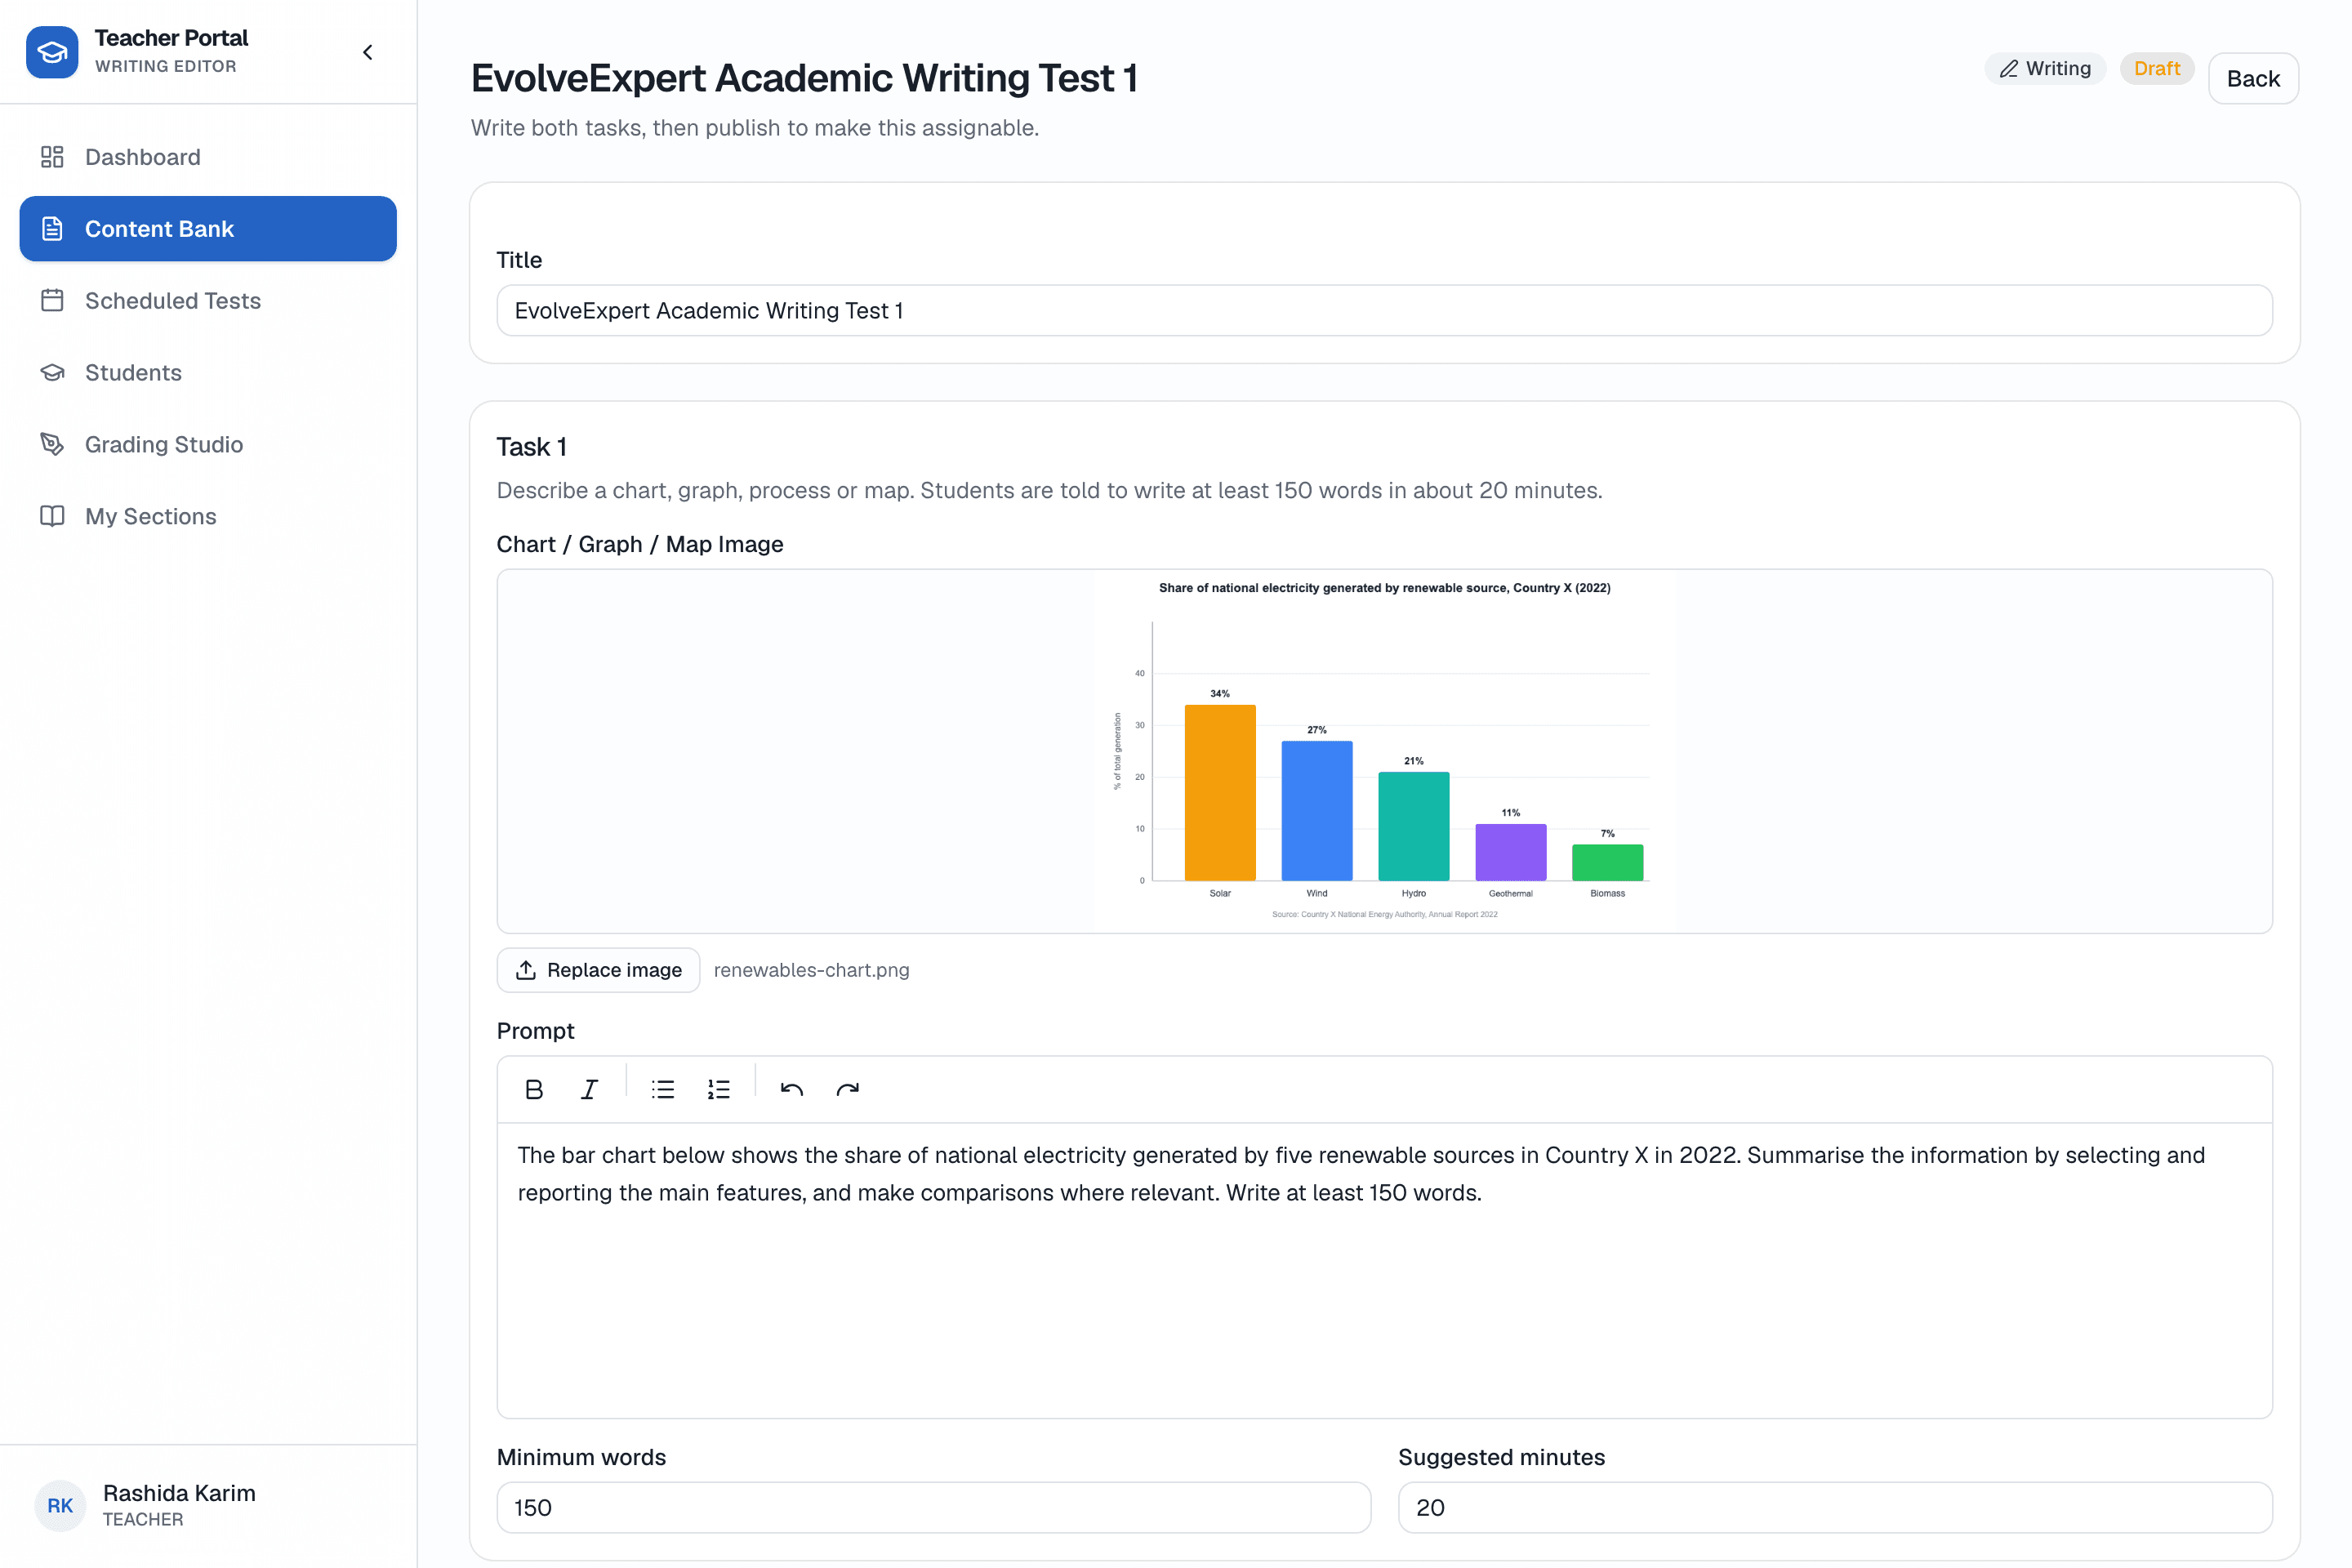This screenshot has height=1568, width=2352.
Task: Insert a bulleted list in the Prompt
Action: pyautogui.click(x=663, y=1090)
